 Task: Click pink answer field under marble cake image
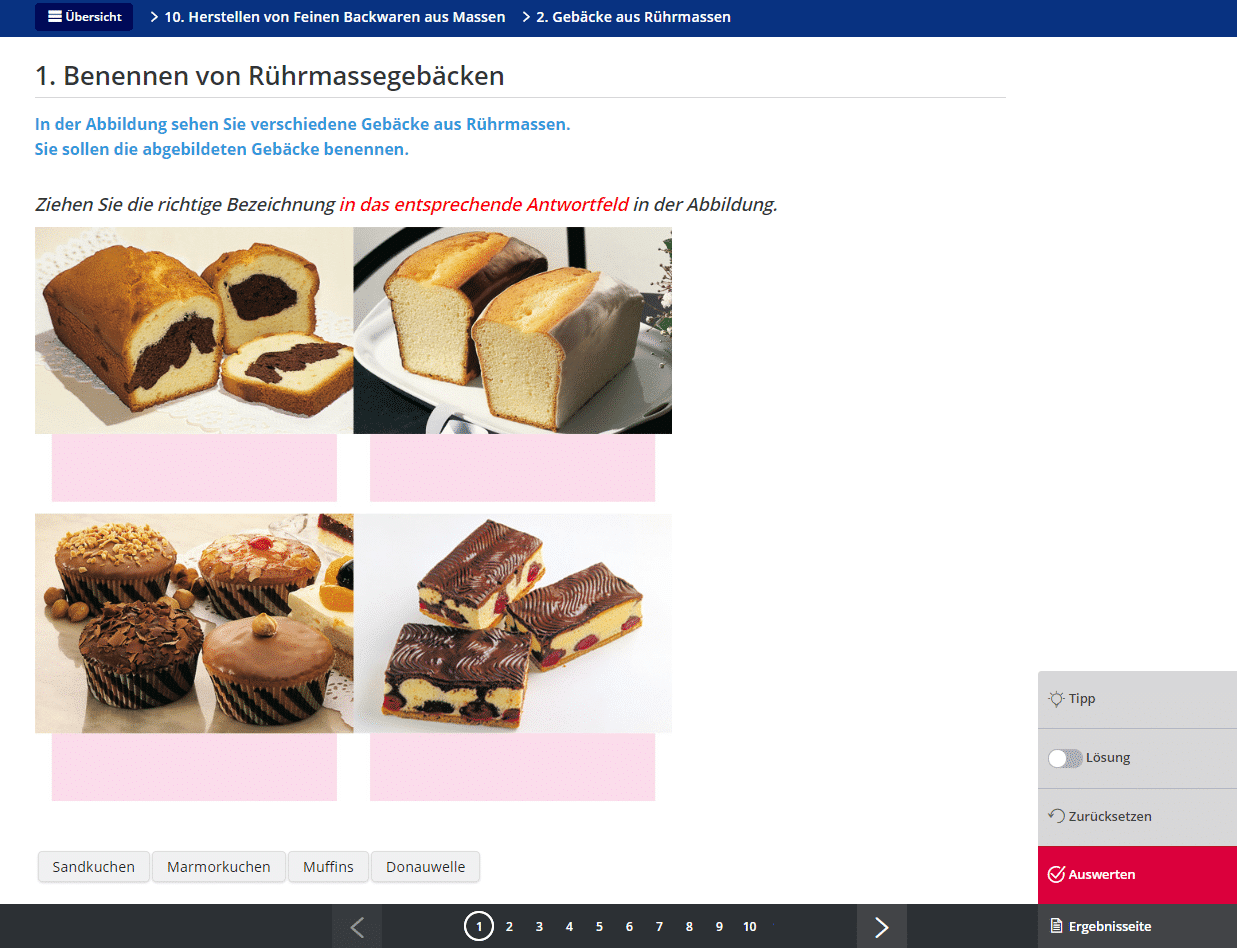click(x=194, y=467)
